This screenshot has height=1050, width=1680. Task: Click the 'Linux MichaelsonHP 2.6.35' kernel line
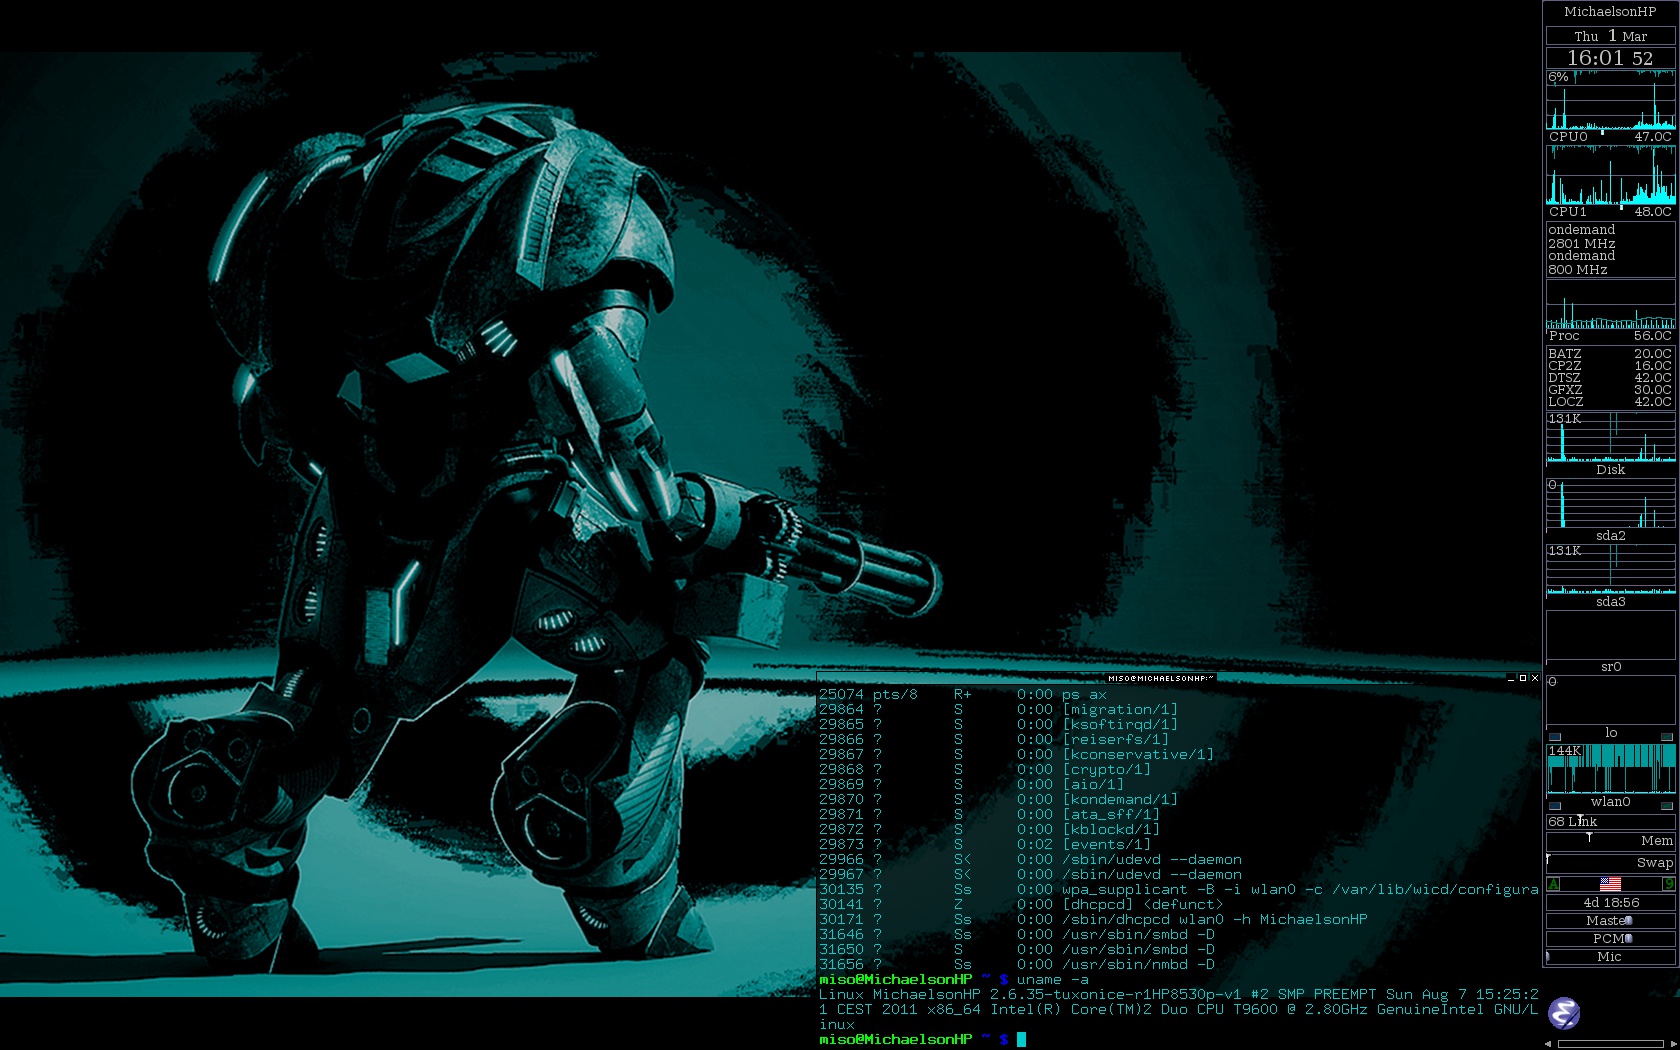pos(1178,995)
